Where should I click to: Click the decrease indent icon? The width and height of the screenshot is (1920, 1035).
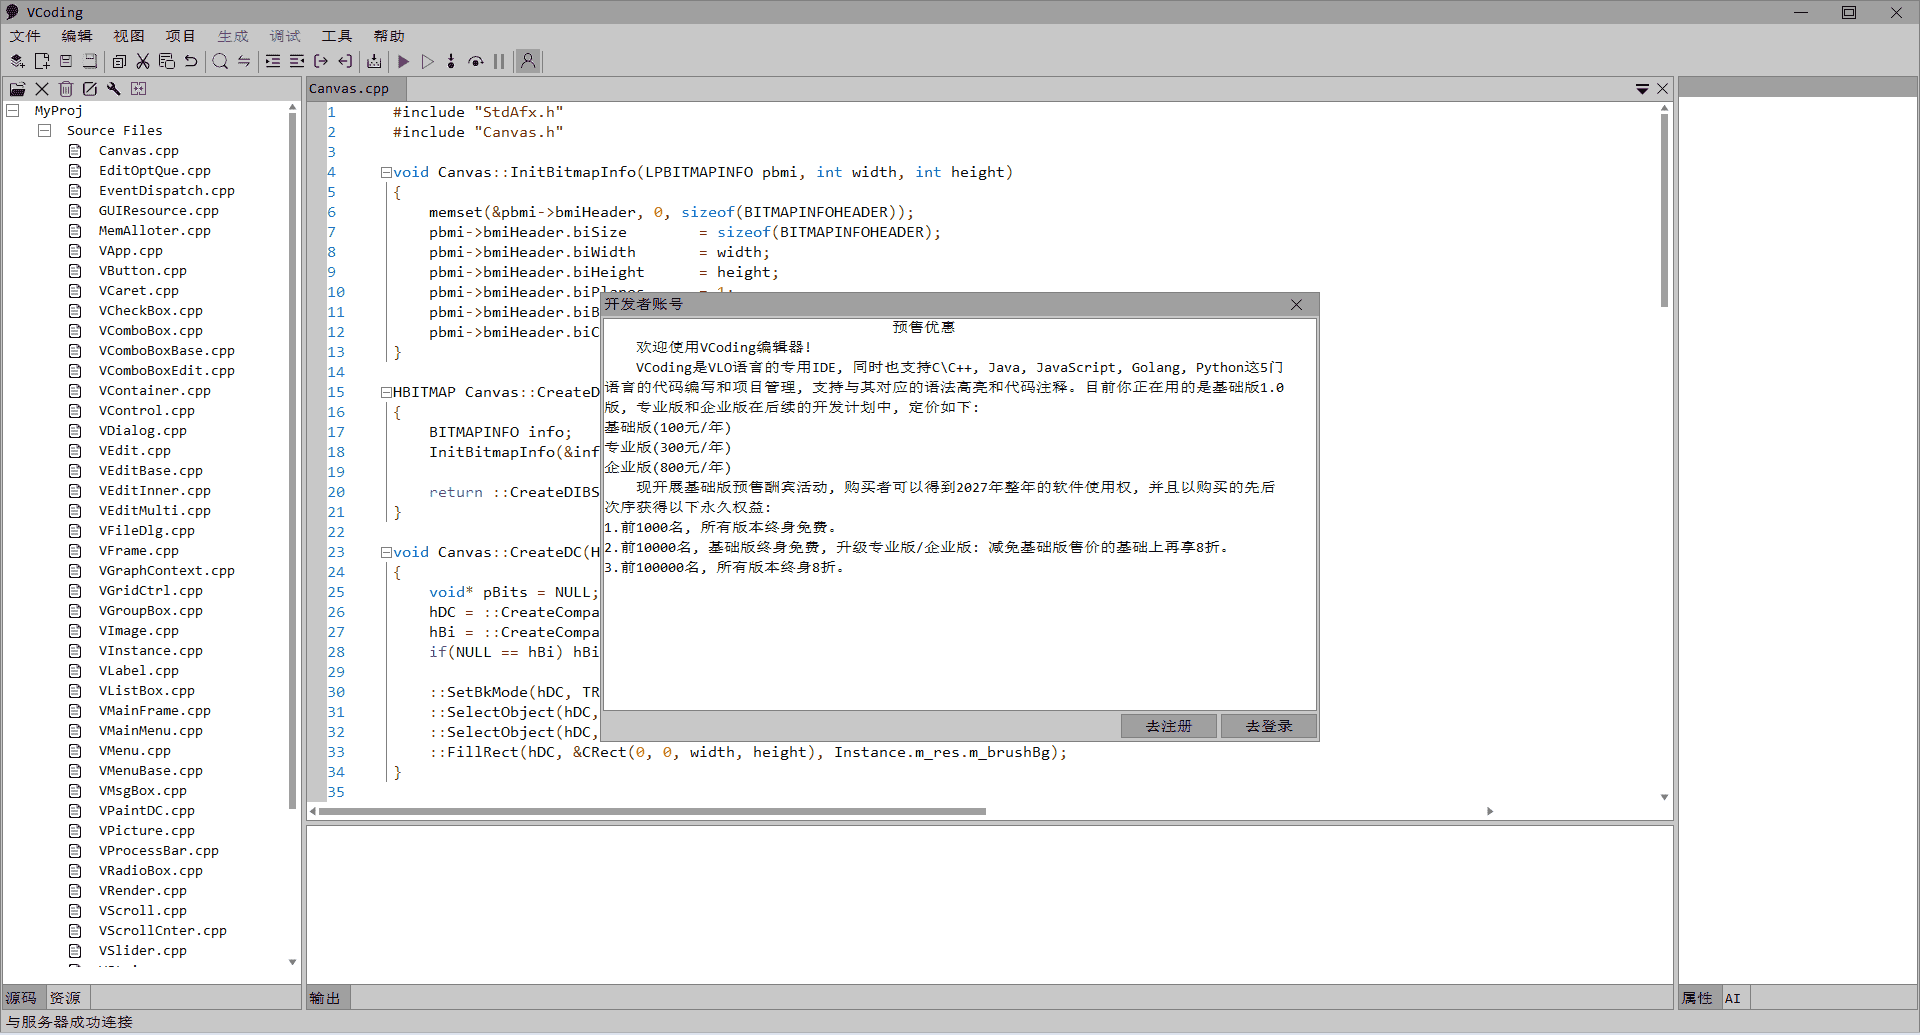tap(297, 61)
